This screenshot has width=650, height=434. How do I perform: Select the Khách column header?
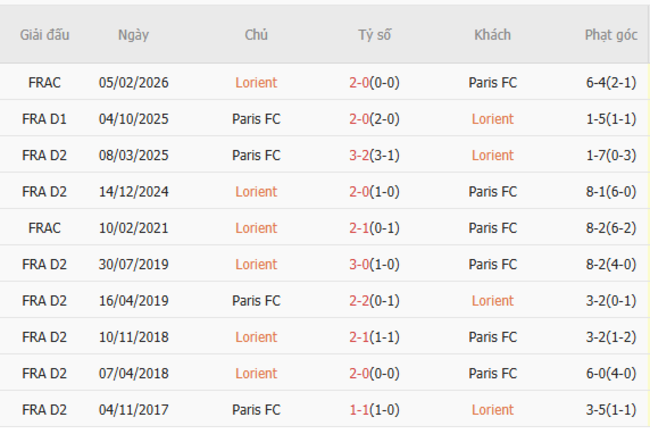coord(492,35)
